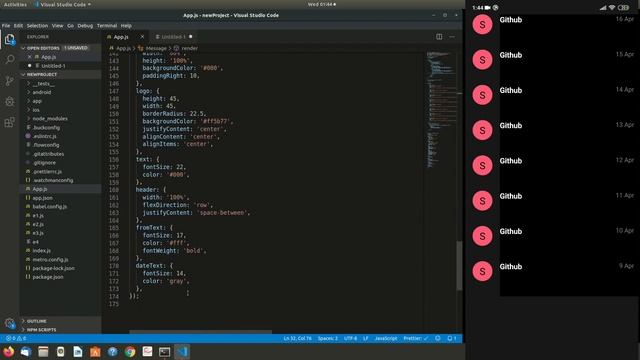Click the feedback smiley in status bar
Screen dimensions: 640x360
[x=438, y=338]
